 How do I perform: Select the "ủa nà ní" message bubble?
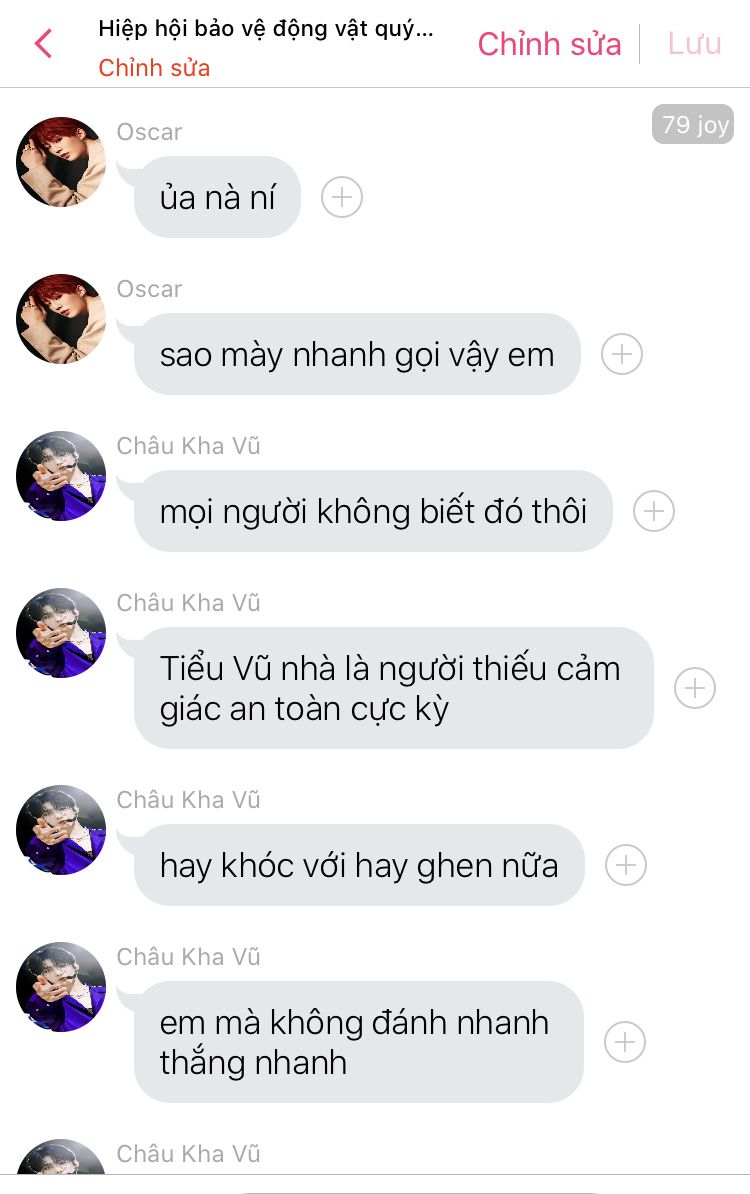click(217, 197)
